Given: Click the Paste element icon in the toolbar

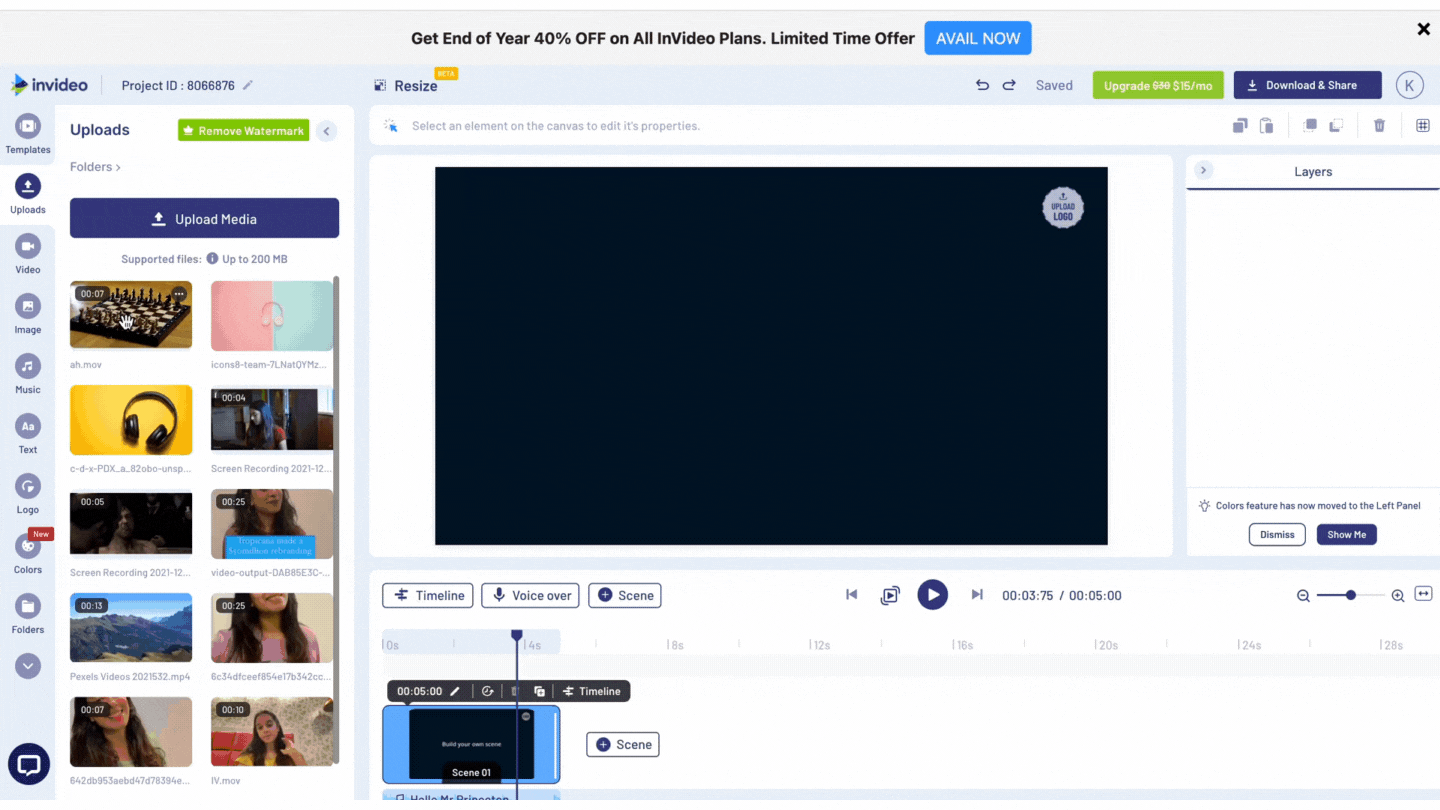Looking at the screenshot, I should pyautogui.click(x=1266, y=126).
